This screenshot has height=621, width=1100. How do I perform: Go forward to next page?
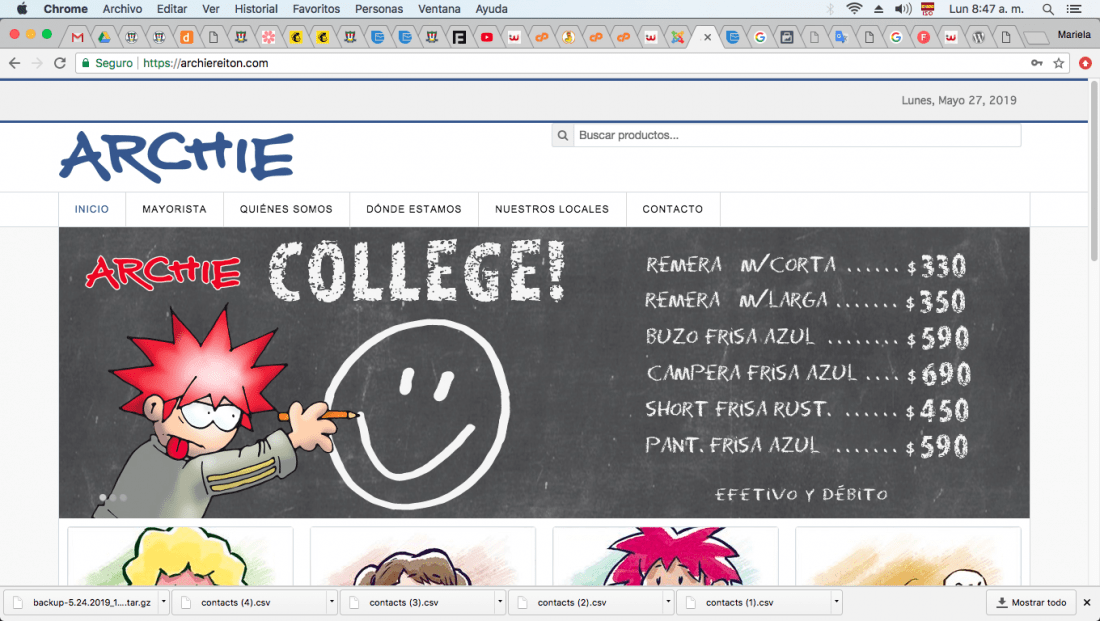coord(37,63)
